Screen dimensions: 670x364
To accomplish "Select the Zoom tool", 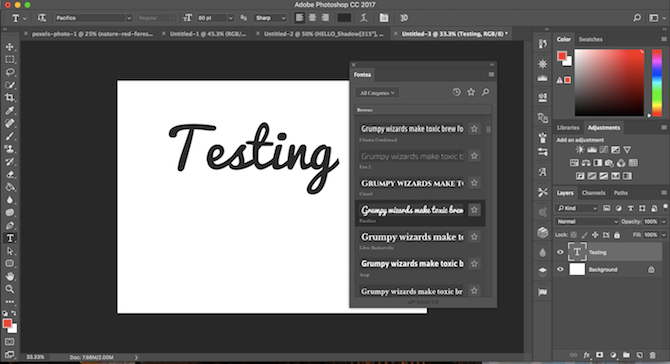I will pyautogui.click(x=10, y=289).
